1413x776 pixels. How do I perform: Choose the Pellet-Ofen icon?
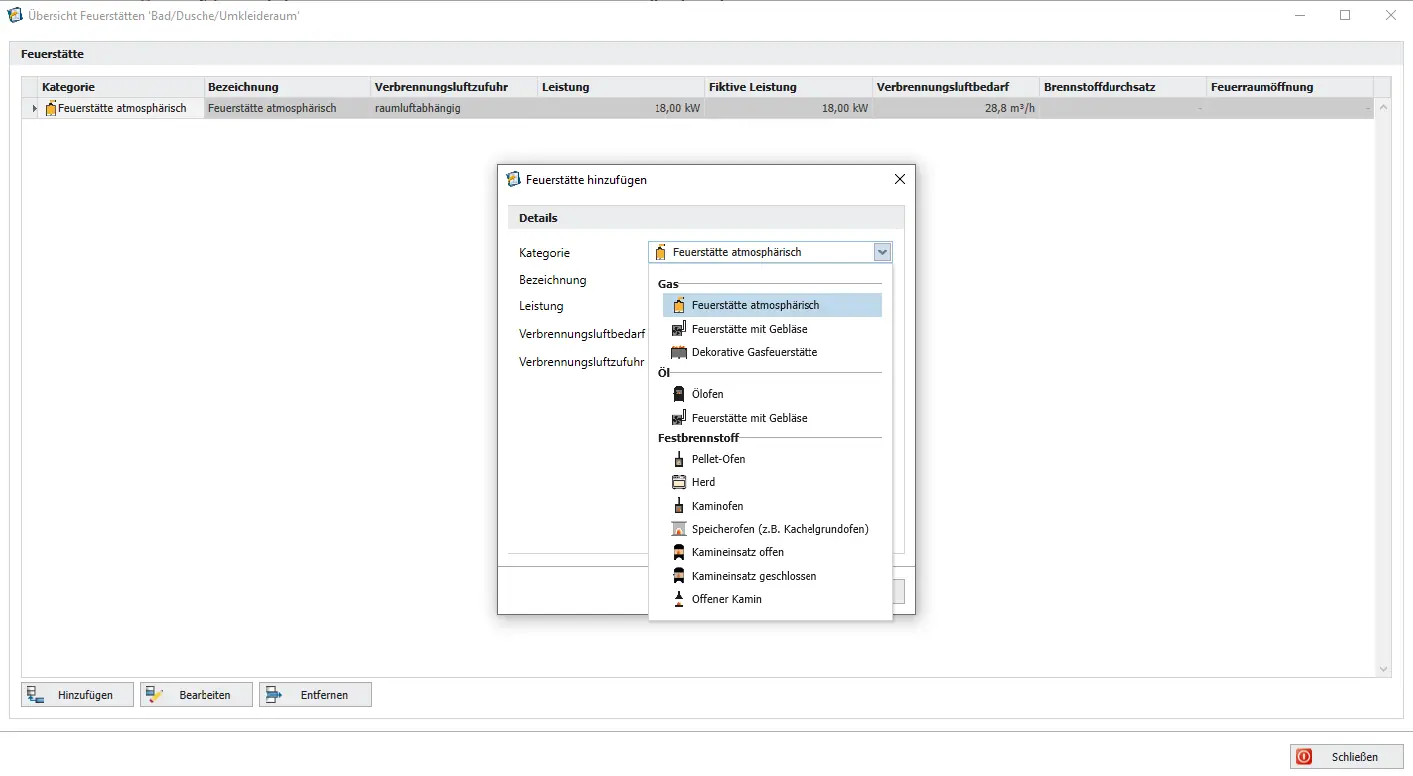point(679,459)
